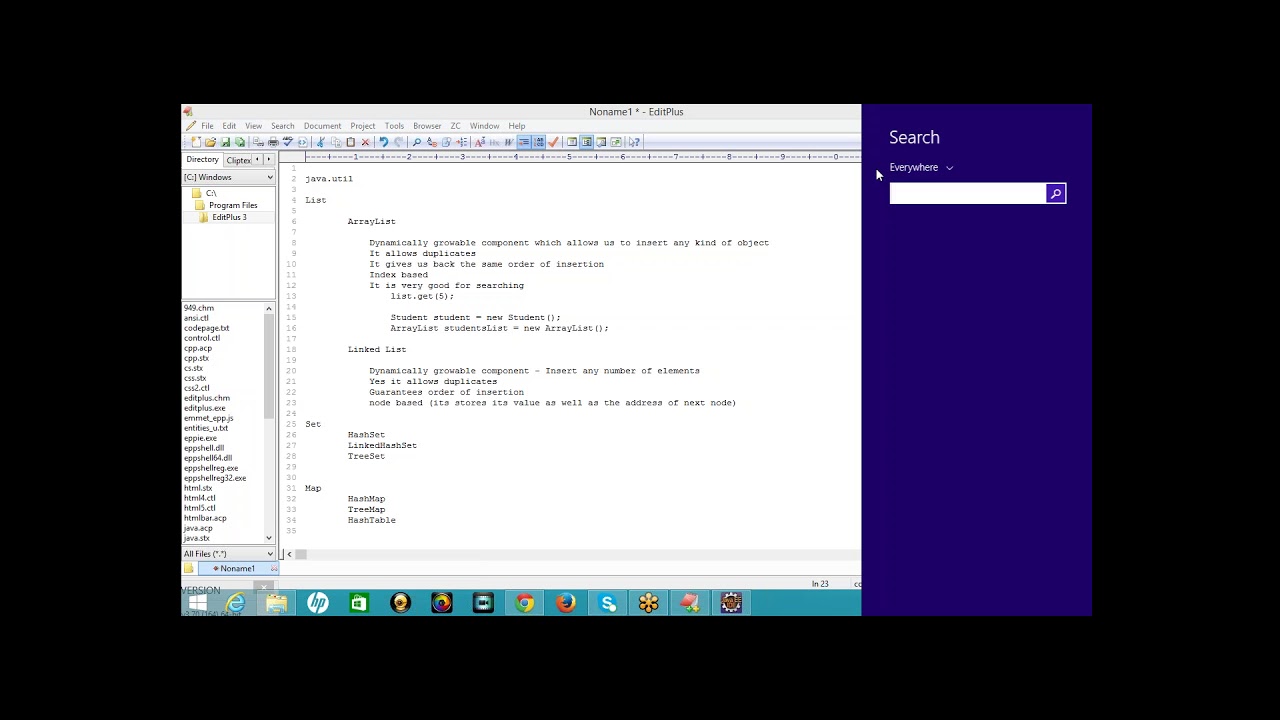This screenshot has width=1280, height=720.
Task: Open the Tools menu
Action: click(394, 126)
